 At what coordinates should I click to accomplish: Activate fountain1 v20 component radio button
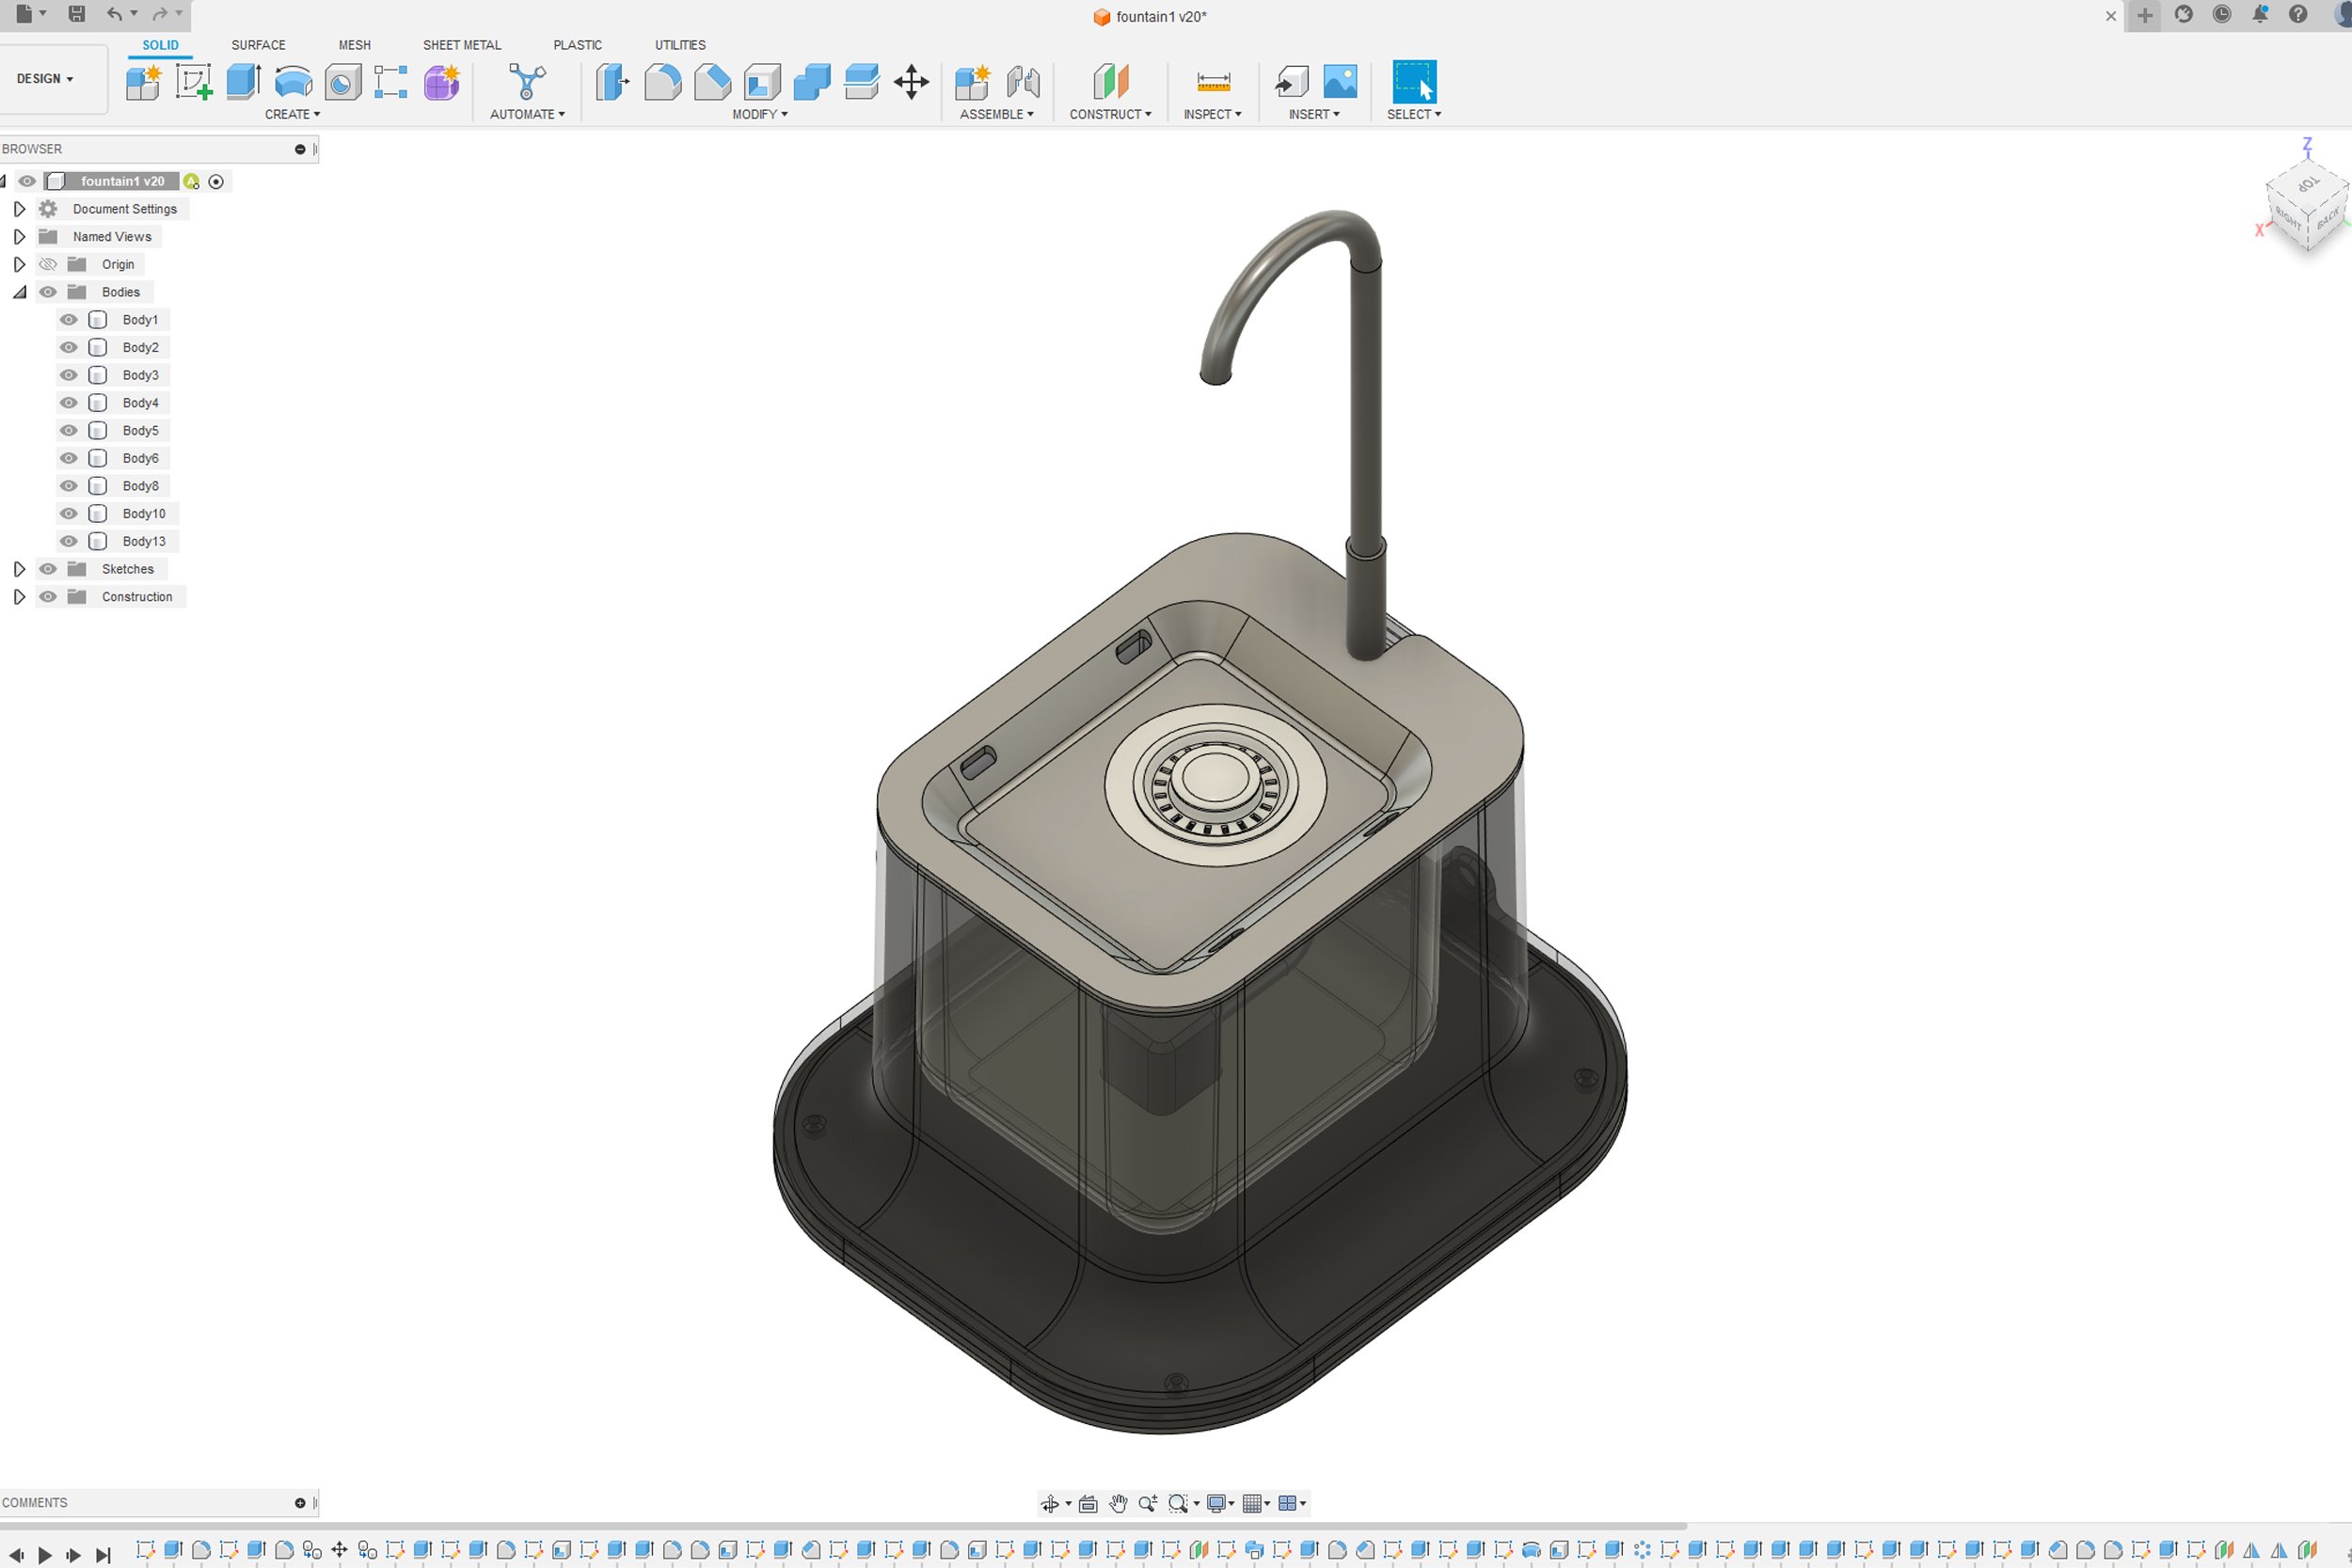pos(216,182)
